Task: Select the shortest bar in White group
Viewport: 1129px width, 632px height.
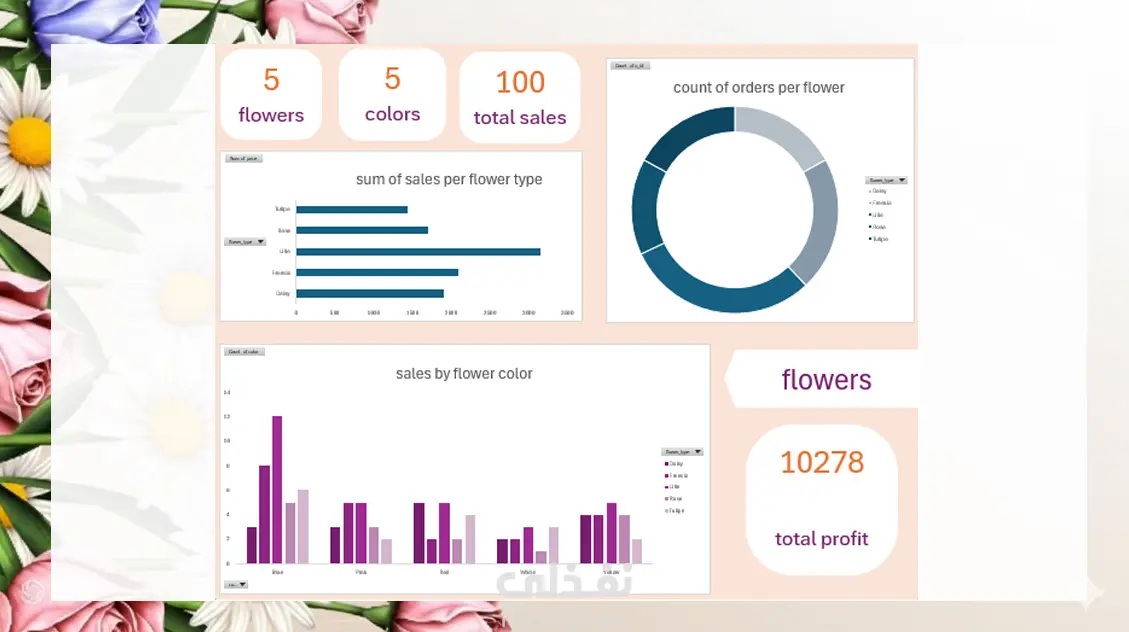Action: point(541,557)
